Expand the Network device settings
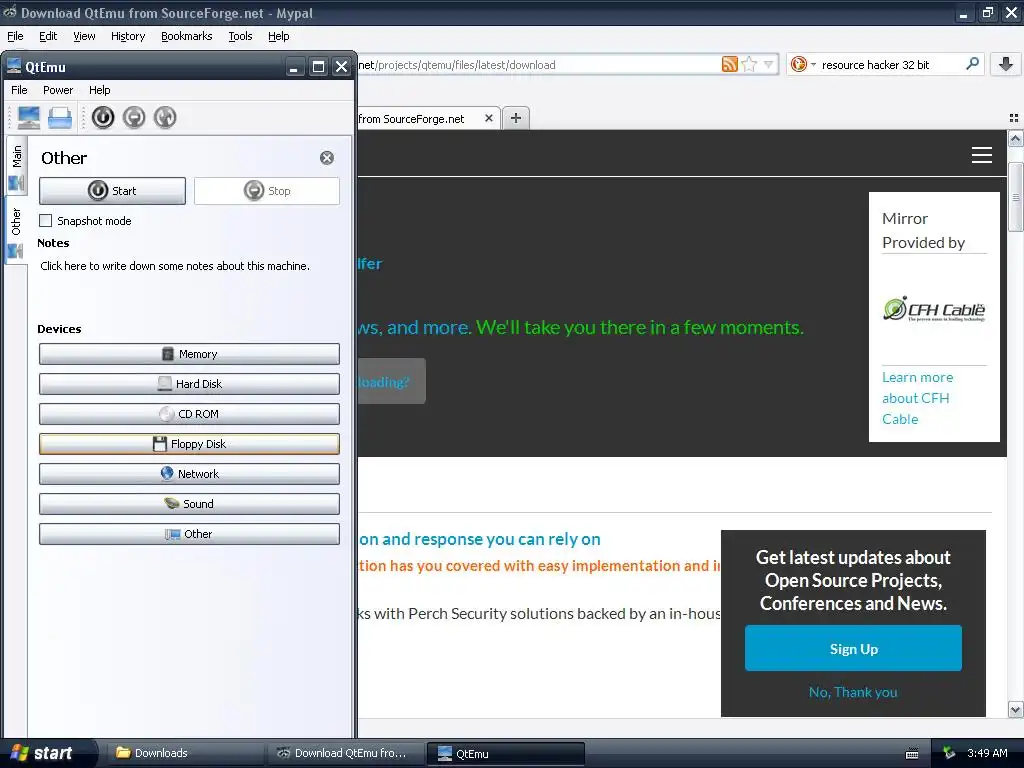The image size is (1024, 768). pyautogui.click(x=189, y=474)
